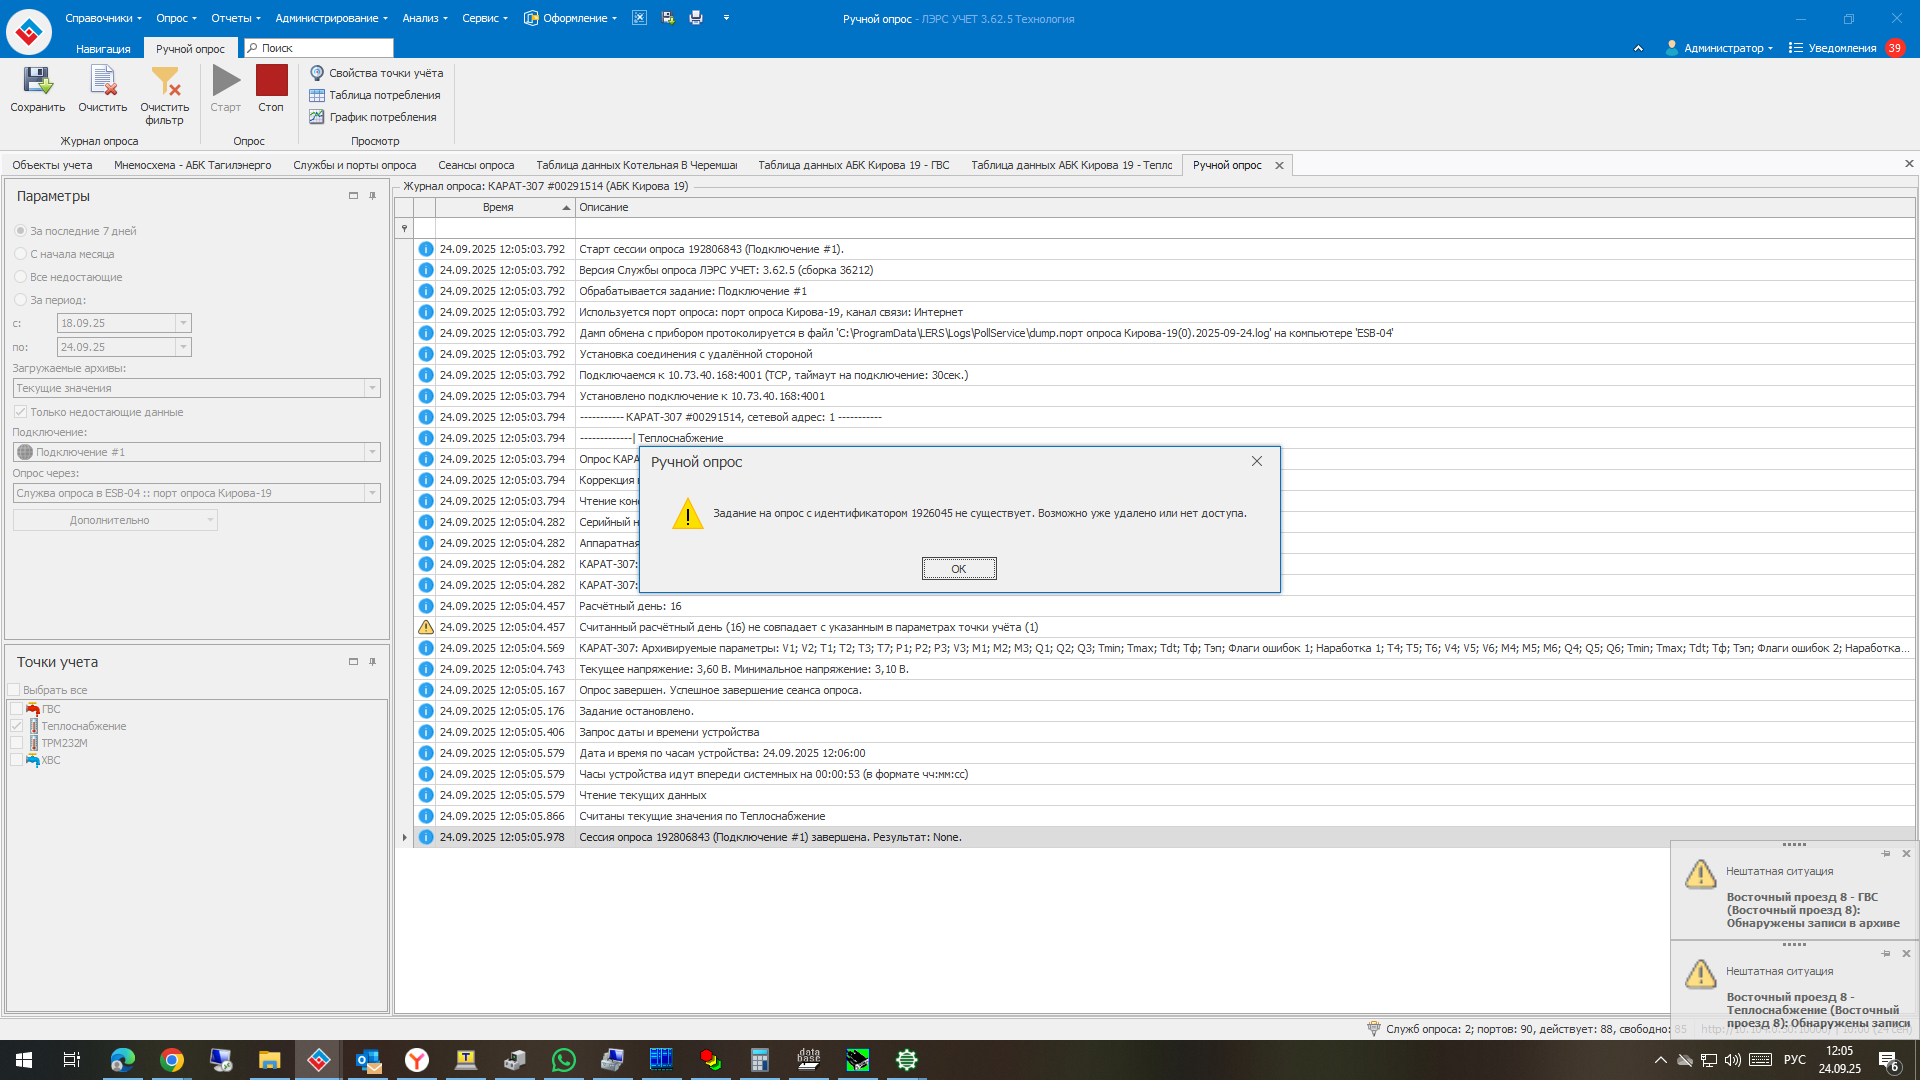Open WhatsApp from the taskbar

click(563, 1060)
